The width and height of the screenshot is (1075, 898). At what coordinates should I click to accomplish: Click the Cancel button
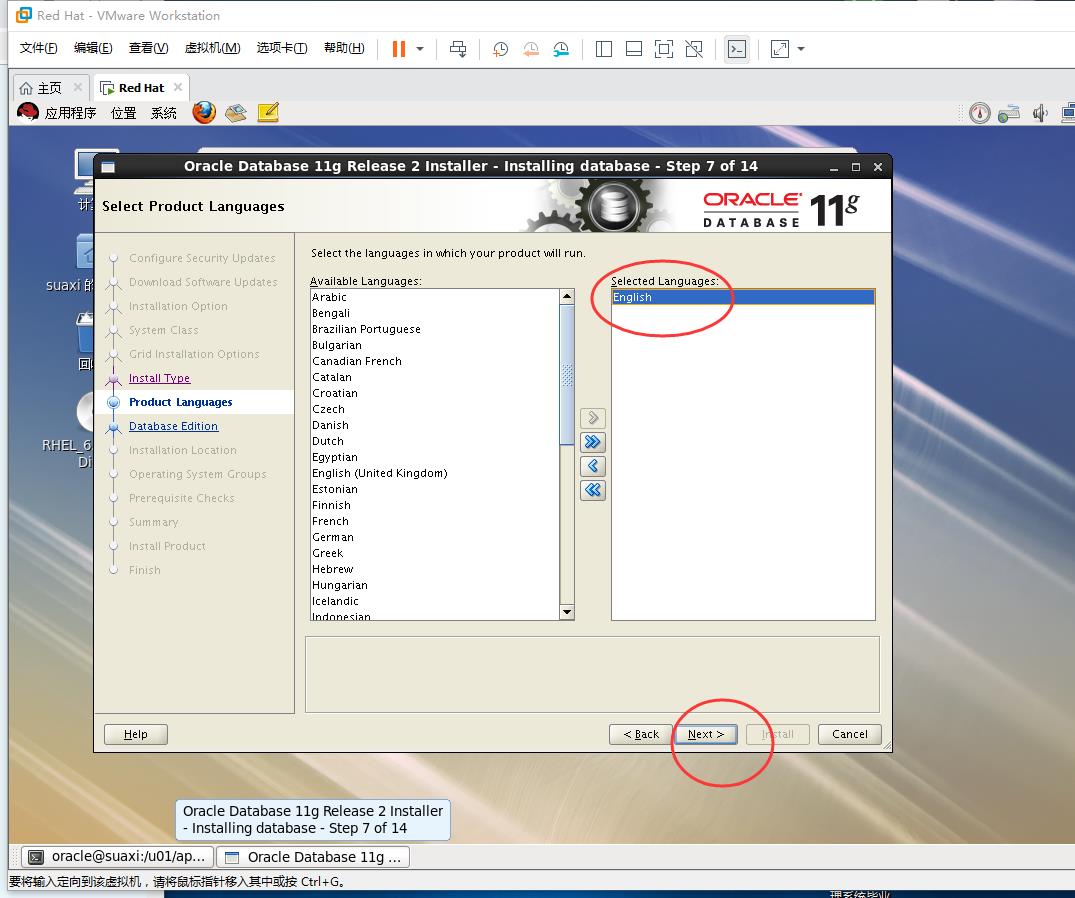(x=849, y=734)
